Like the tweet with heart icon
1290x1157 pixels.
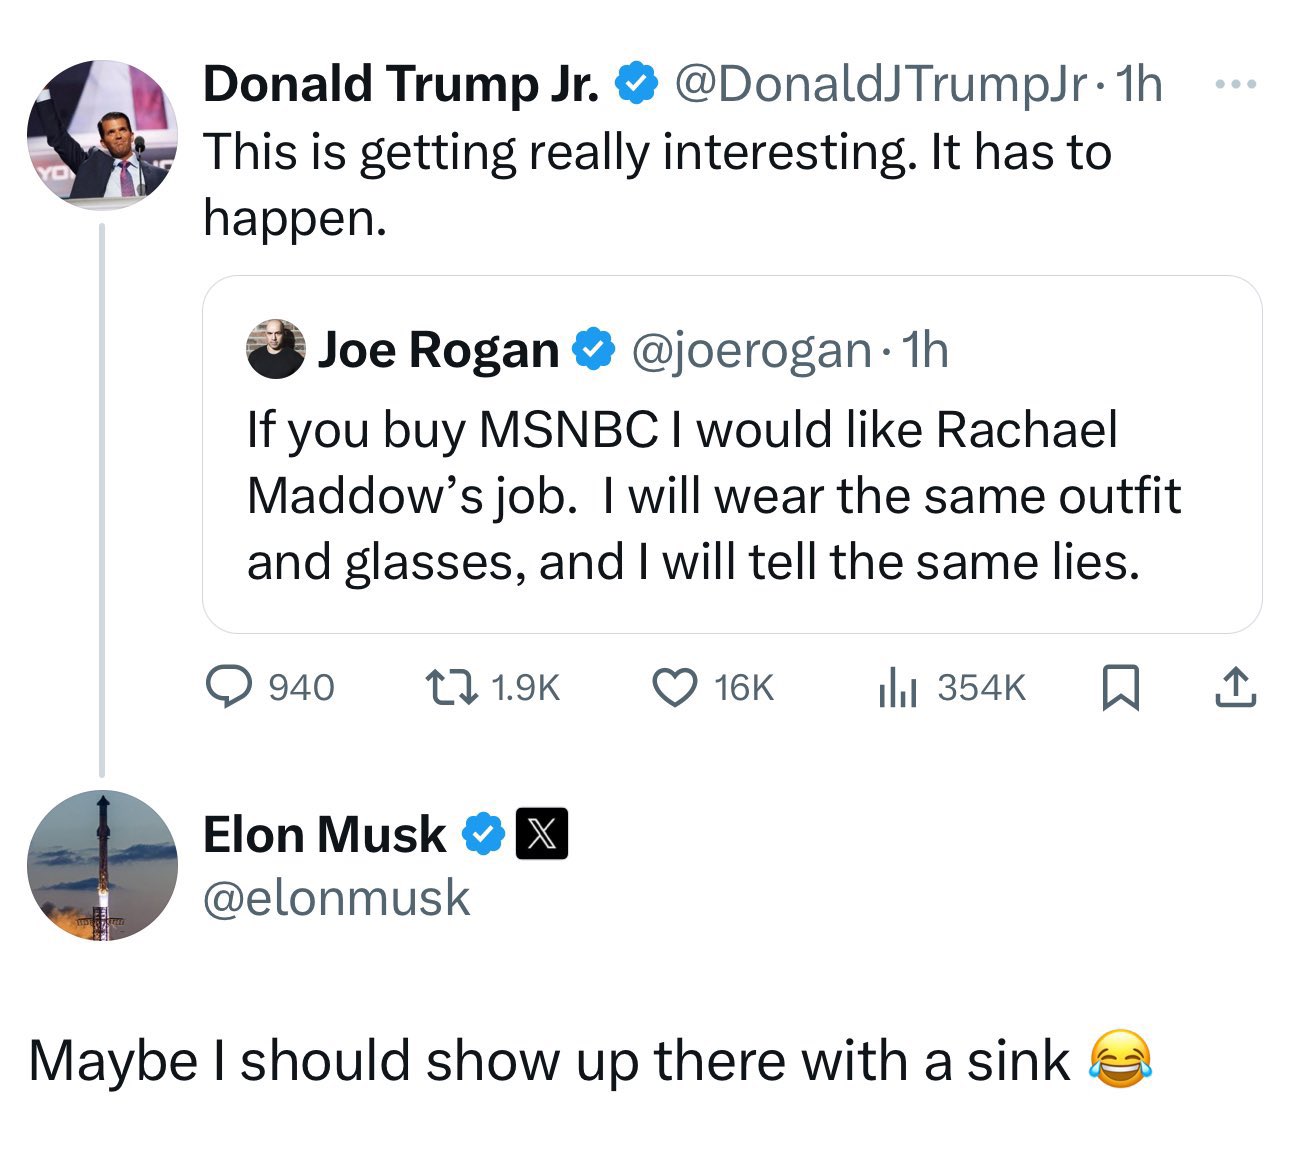pyautogui.click(x=675, y=687)
